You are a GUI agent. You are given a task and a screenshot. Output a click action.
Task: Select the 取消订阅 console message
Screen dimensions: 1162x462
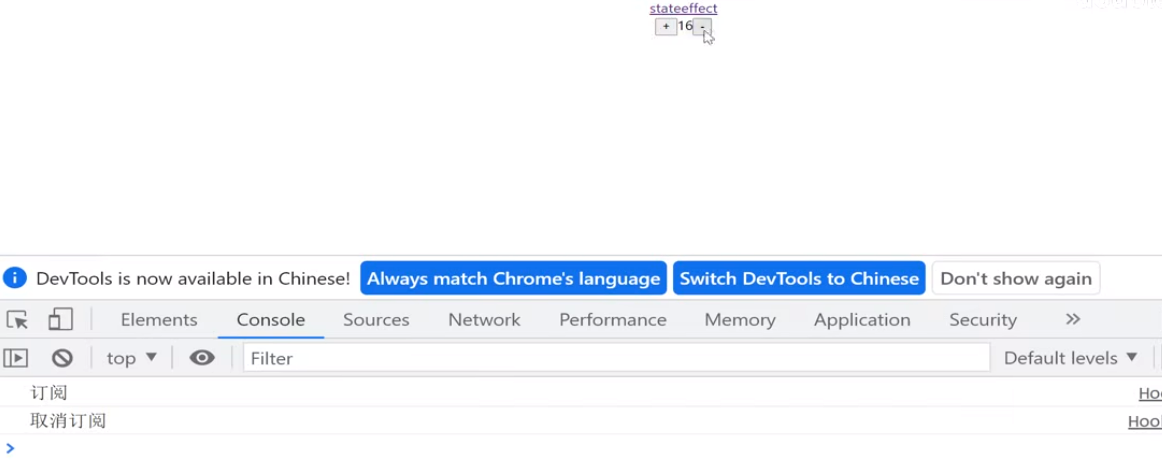point(68,421)
